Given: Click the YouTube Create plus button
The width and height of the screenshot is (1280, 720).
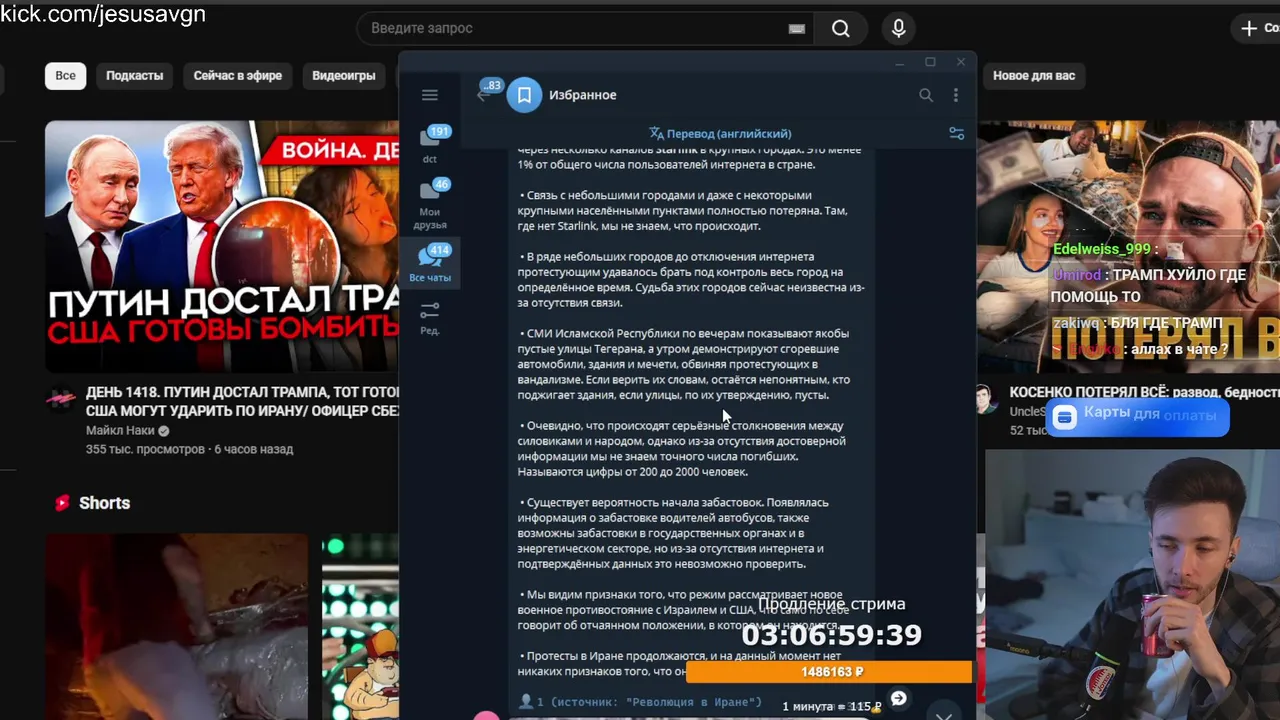Looking at the screenshot, I should pyautogui.click(x=1256, y=28).
